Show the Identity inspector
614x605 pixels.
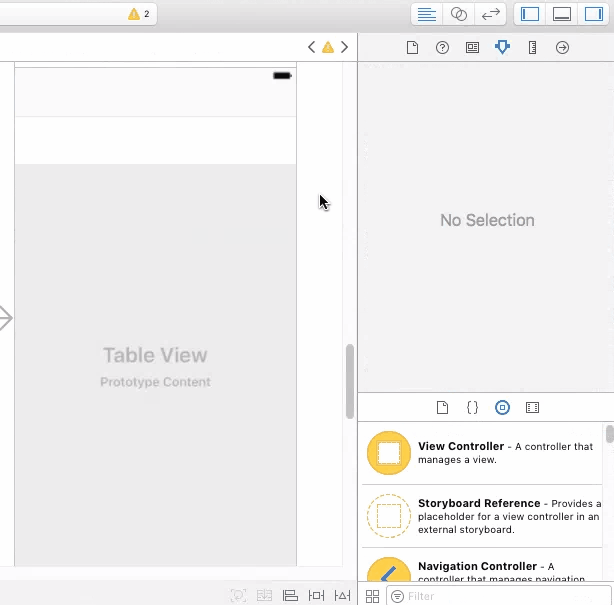(x=472, y=48)
